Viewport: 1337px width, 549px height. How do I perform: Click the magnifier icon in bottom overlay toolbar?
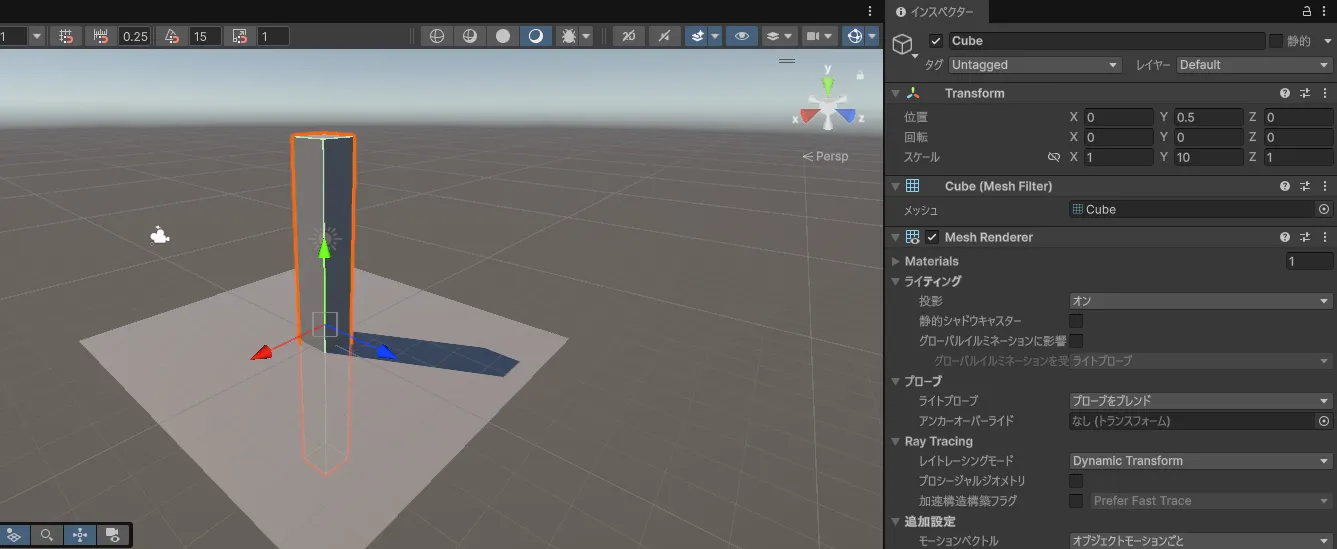click(x=46, y=535)
